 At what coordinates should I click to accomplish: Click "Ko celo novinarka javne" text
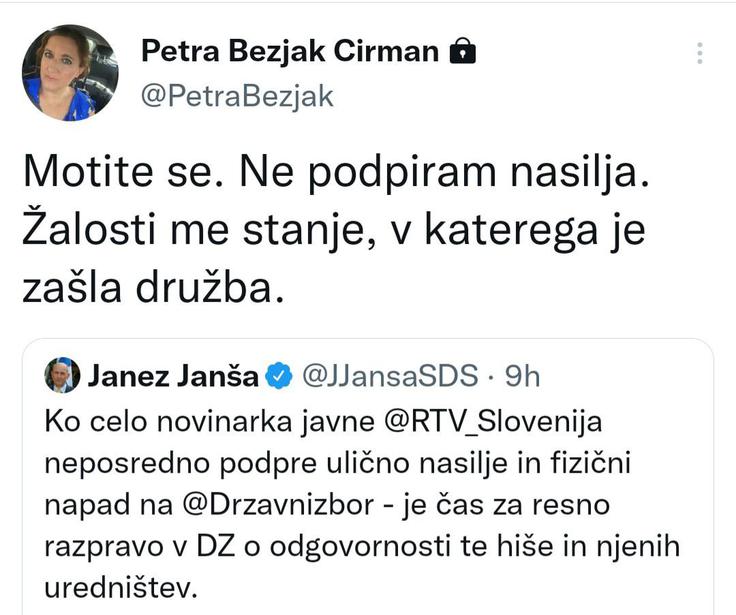(209, 422)
